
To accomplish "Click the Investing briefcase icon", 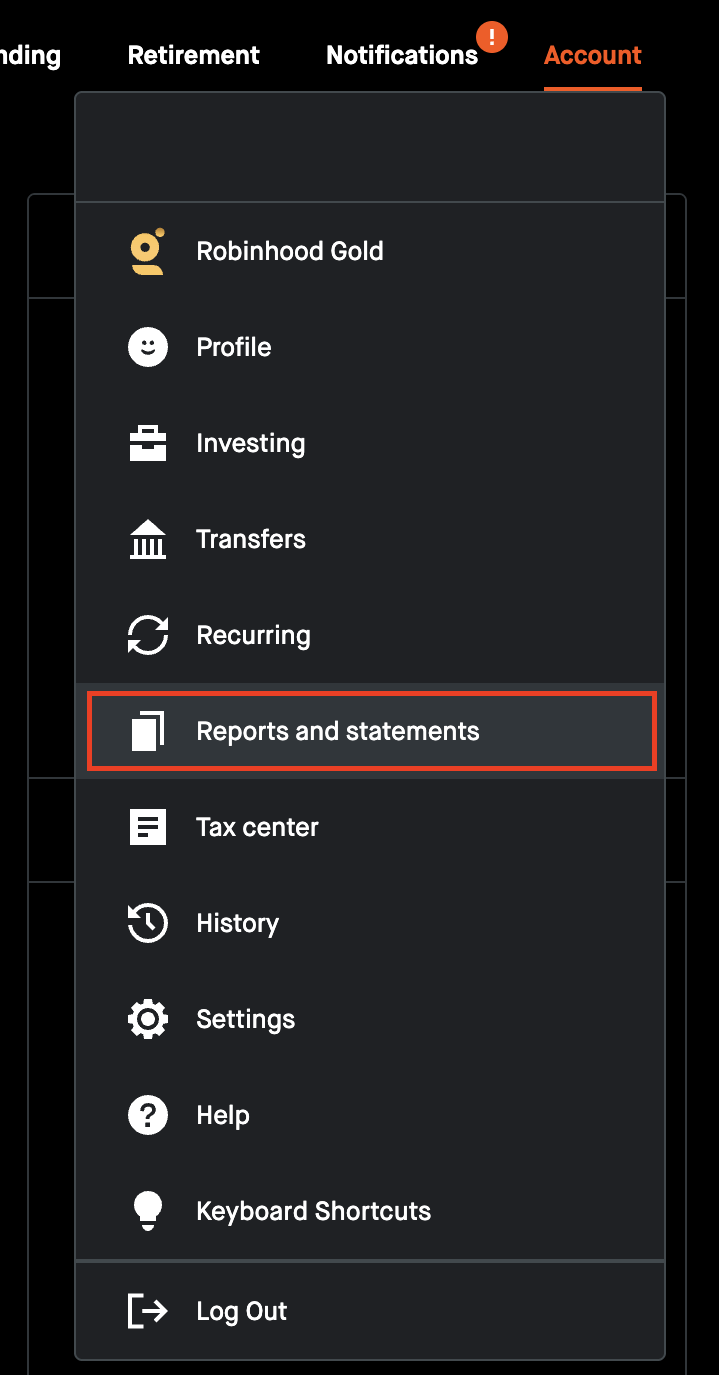I will pyautogui.click(x=147, y=443).
